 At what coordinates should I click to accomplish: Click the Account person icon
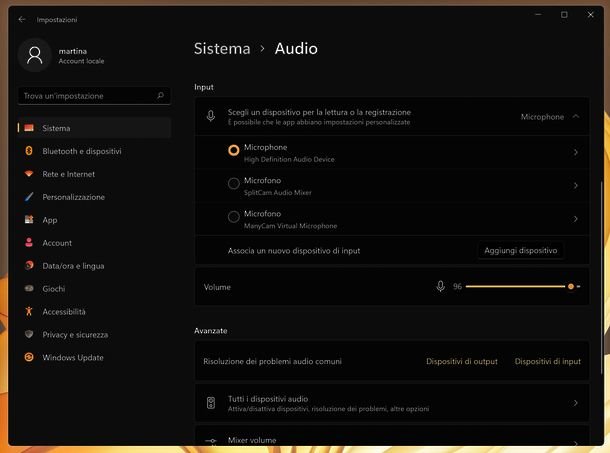29,242
